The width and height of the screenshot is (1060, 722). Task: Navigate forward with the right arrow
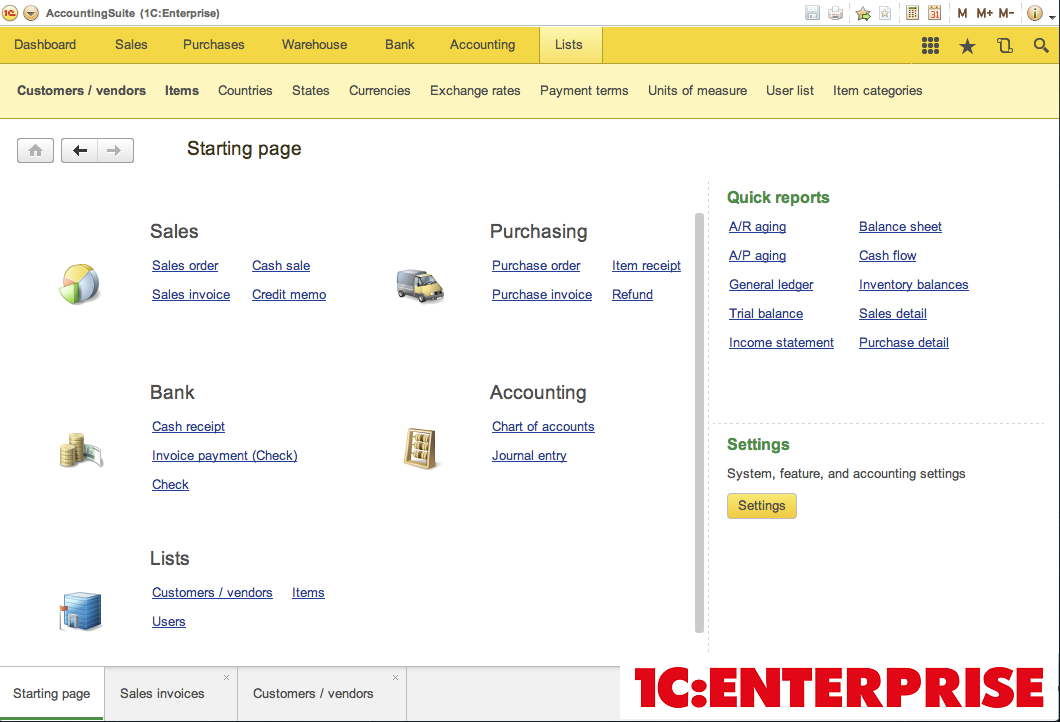click(116, 150)
